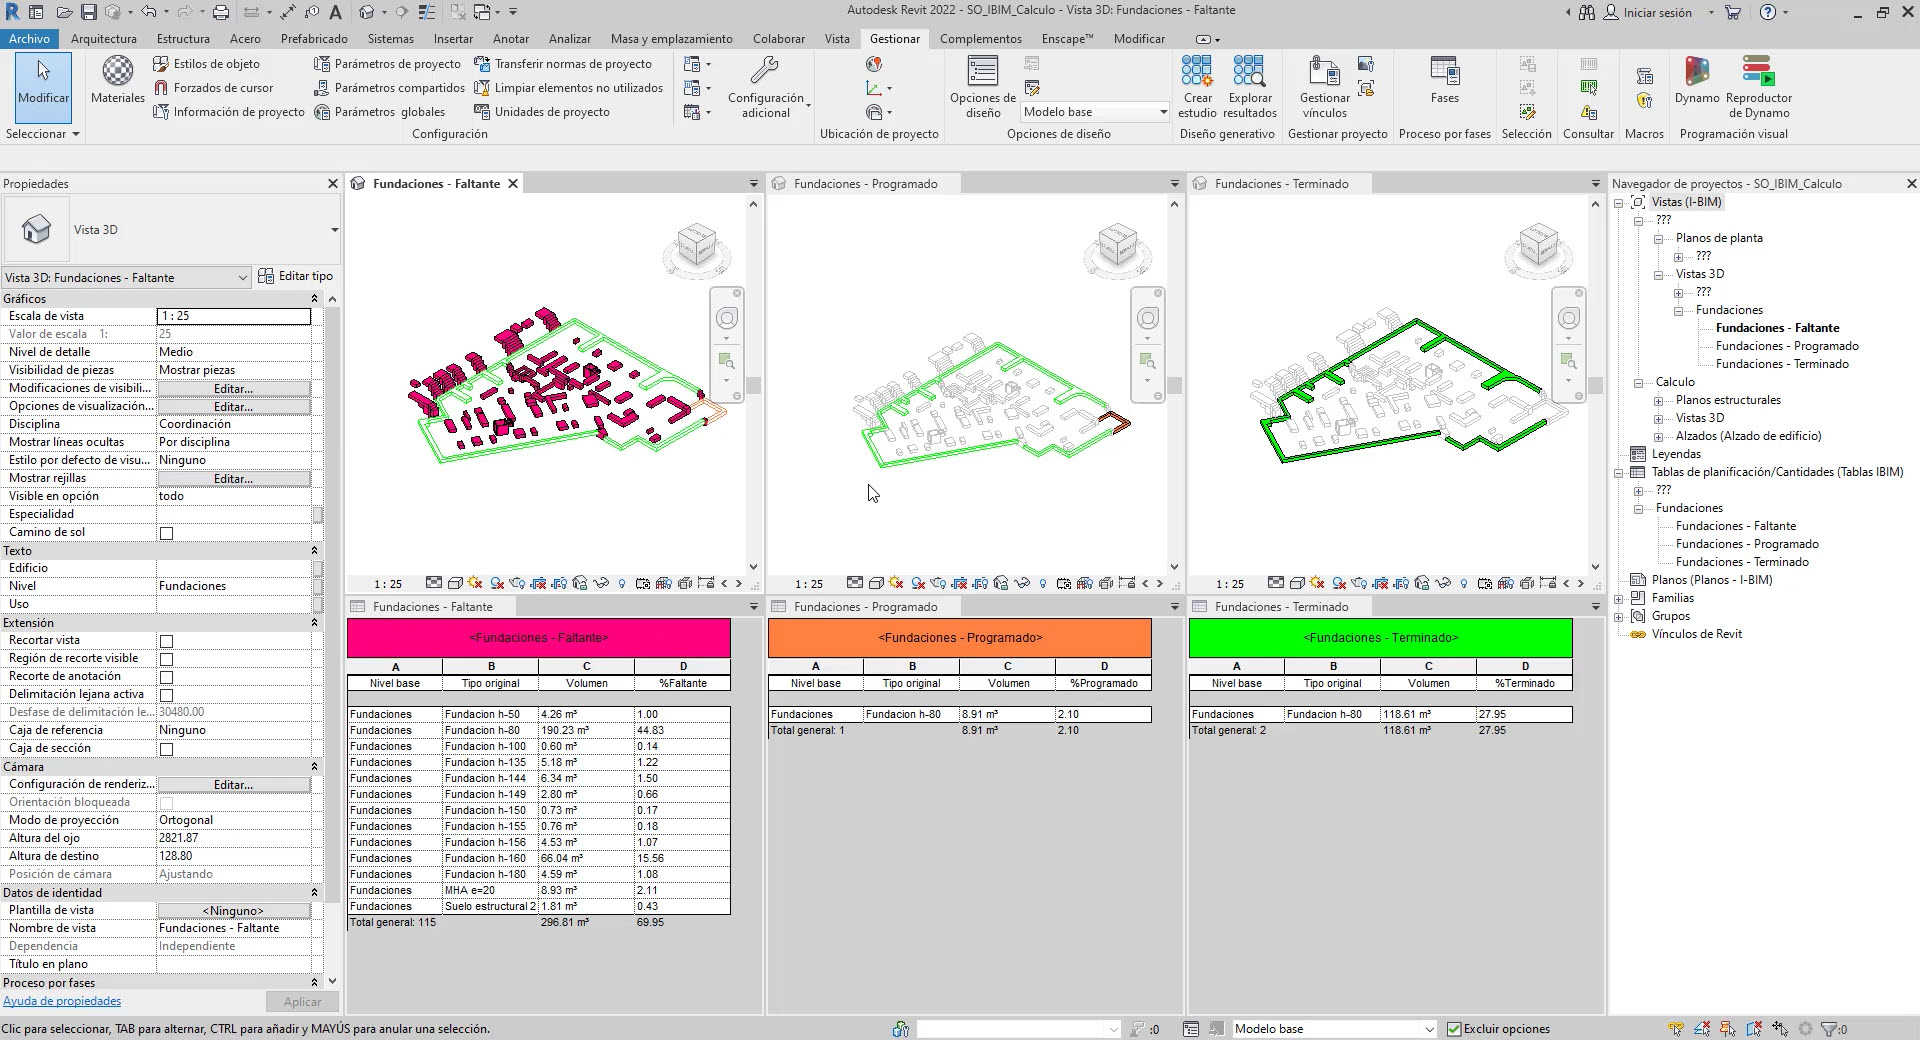Click the Editar tipo button
Image resolution: width=1920 pixels, height=1040 pixels.
pos(296,276)
